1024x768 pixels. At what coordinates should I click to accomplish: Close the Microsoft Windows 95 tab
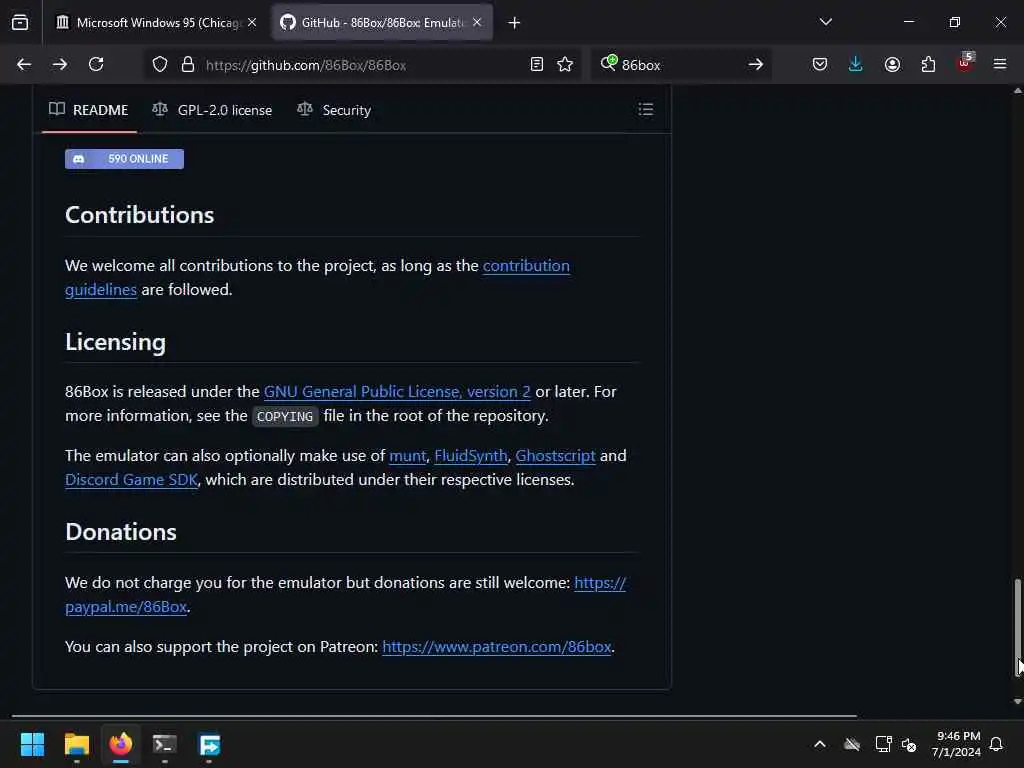(x=252, y=22)
